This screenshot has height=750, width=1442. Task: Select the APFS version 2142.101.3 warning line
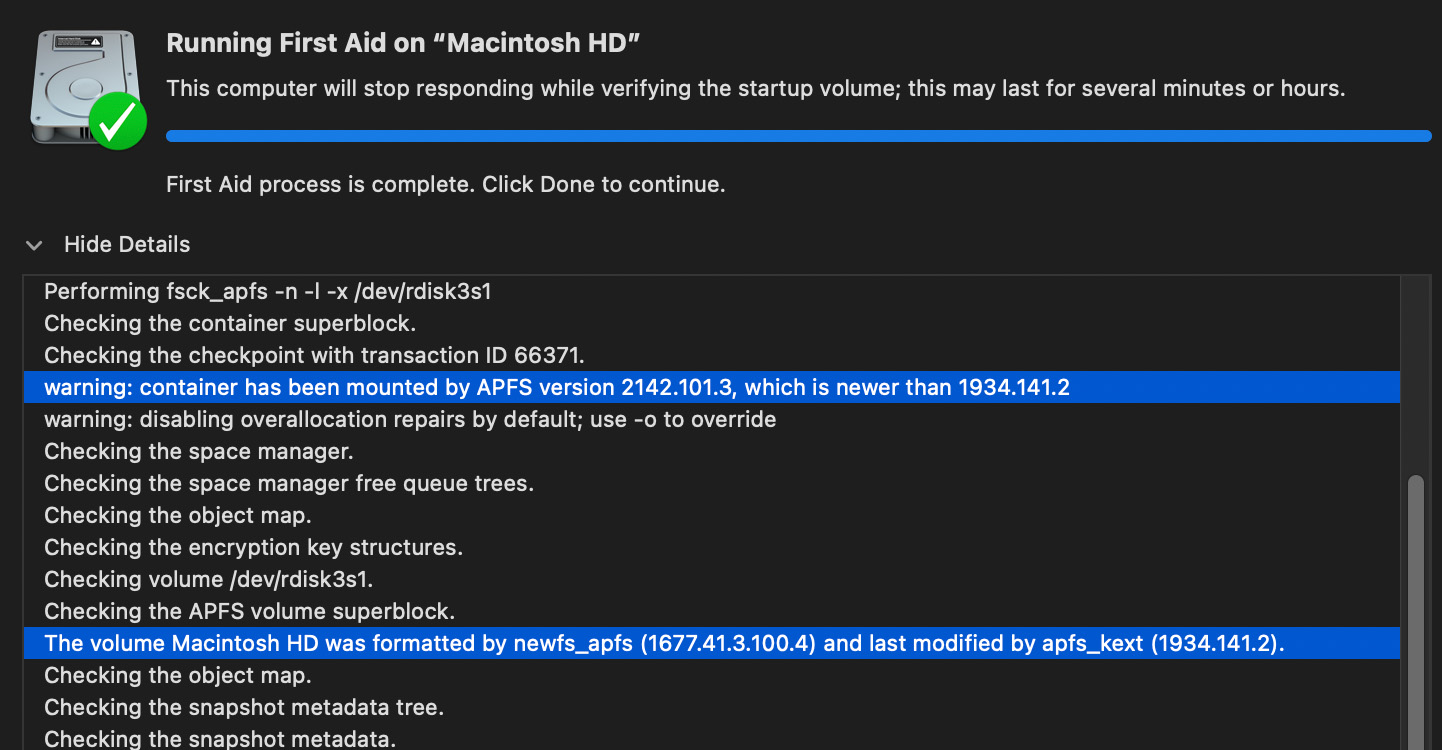pyautogui.click(x=557, y=388)
